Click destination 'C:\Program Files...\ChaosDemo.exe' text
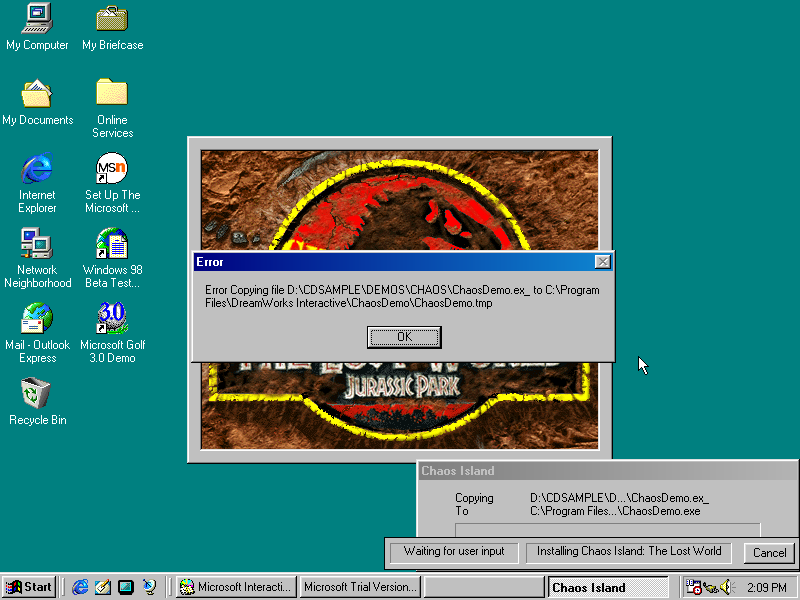 615,511
